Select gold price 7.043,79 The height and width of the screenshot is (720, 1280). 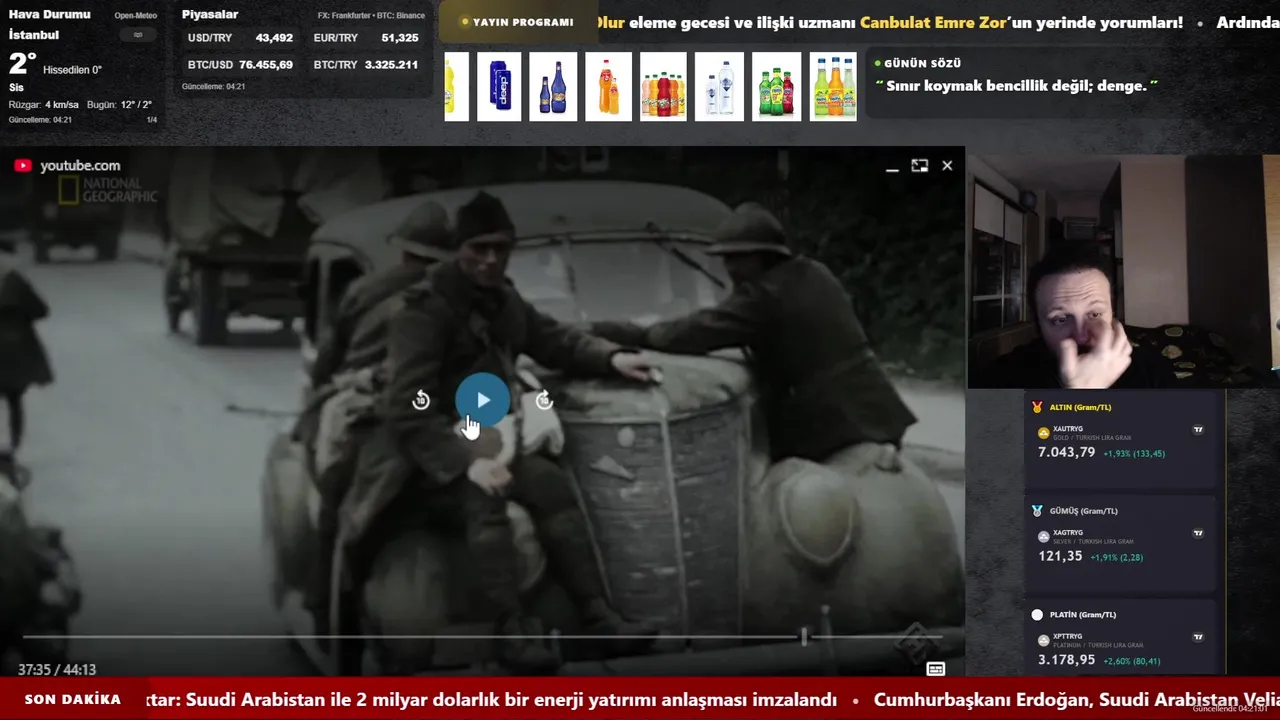1066,453
